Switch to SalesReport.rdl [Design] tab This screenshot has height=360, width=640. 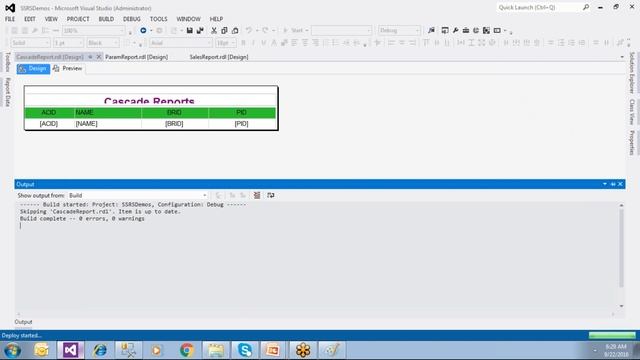click(x=219, y=57)
